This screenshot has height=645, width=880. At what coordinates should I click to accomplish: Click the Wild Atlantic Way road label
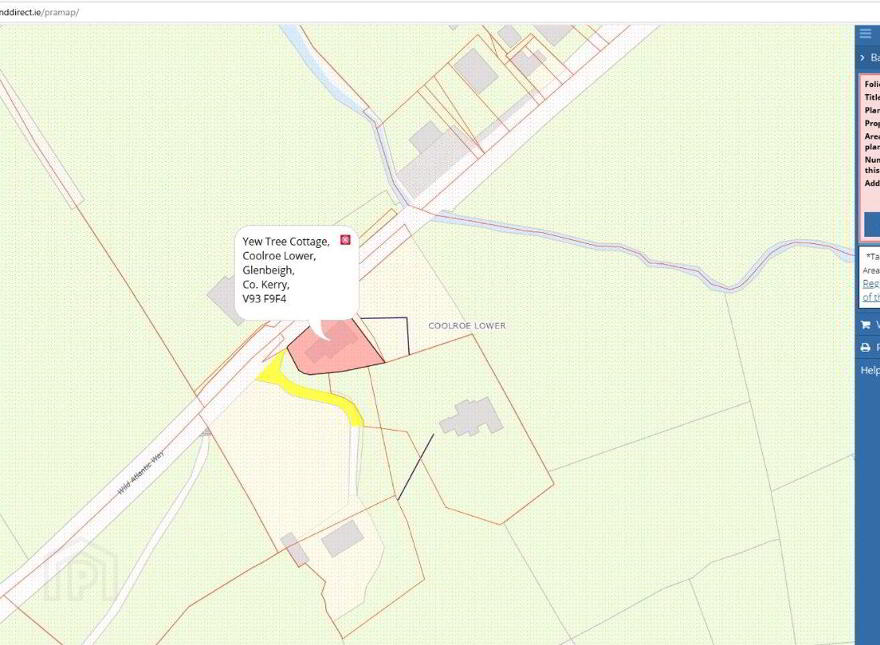tap(141, 472)
